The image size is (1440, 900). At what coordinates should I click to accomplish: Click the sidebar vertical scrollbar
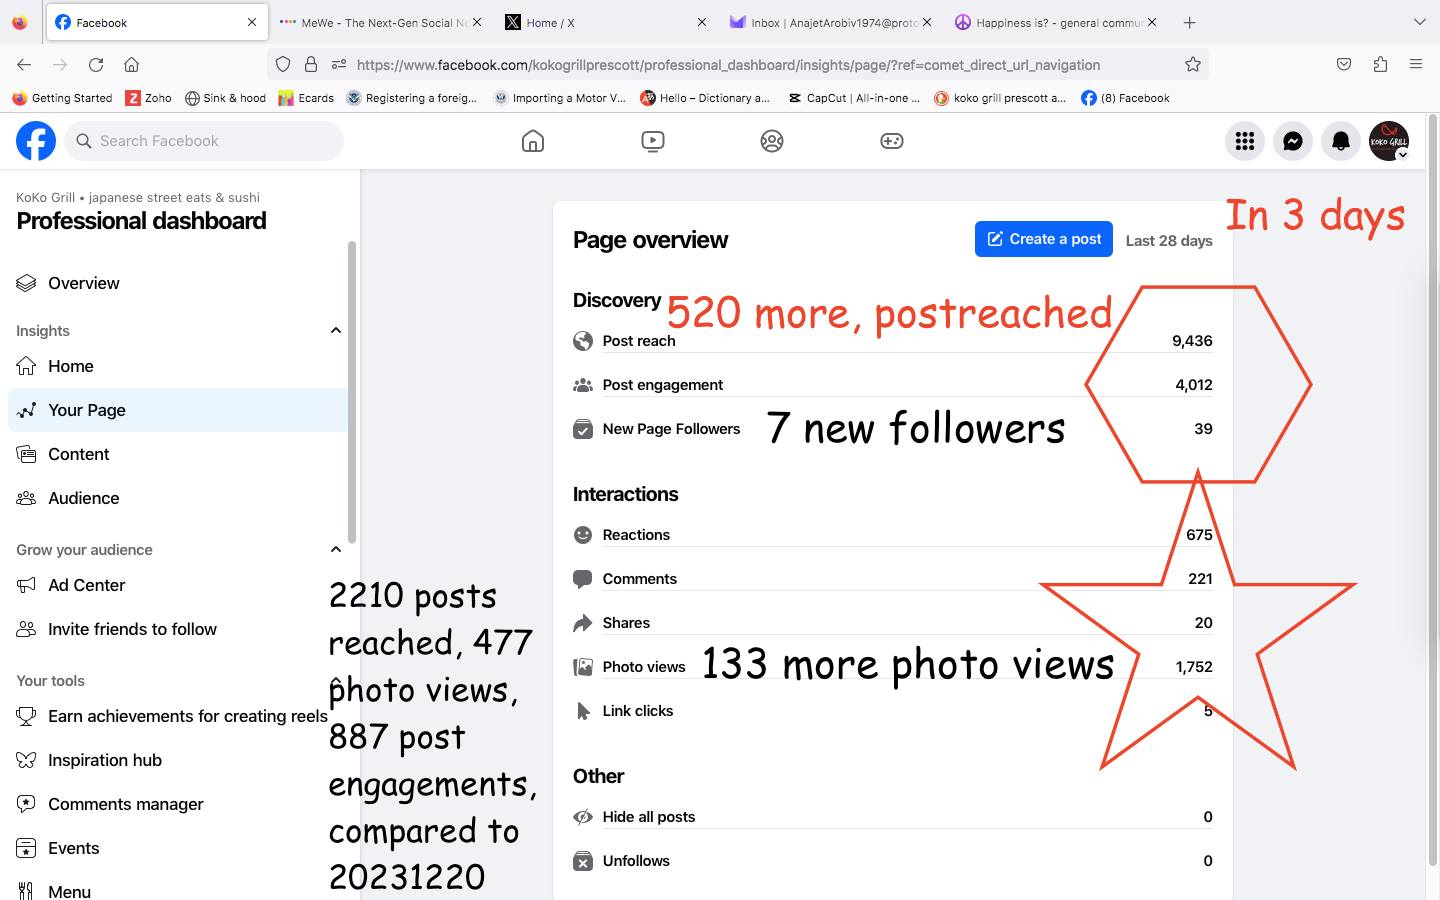(352, 392)
